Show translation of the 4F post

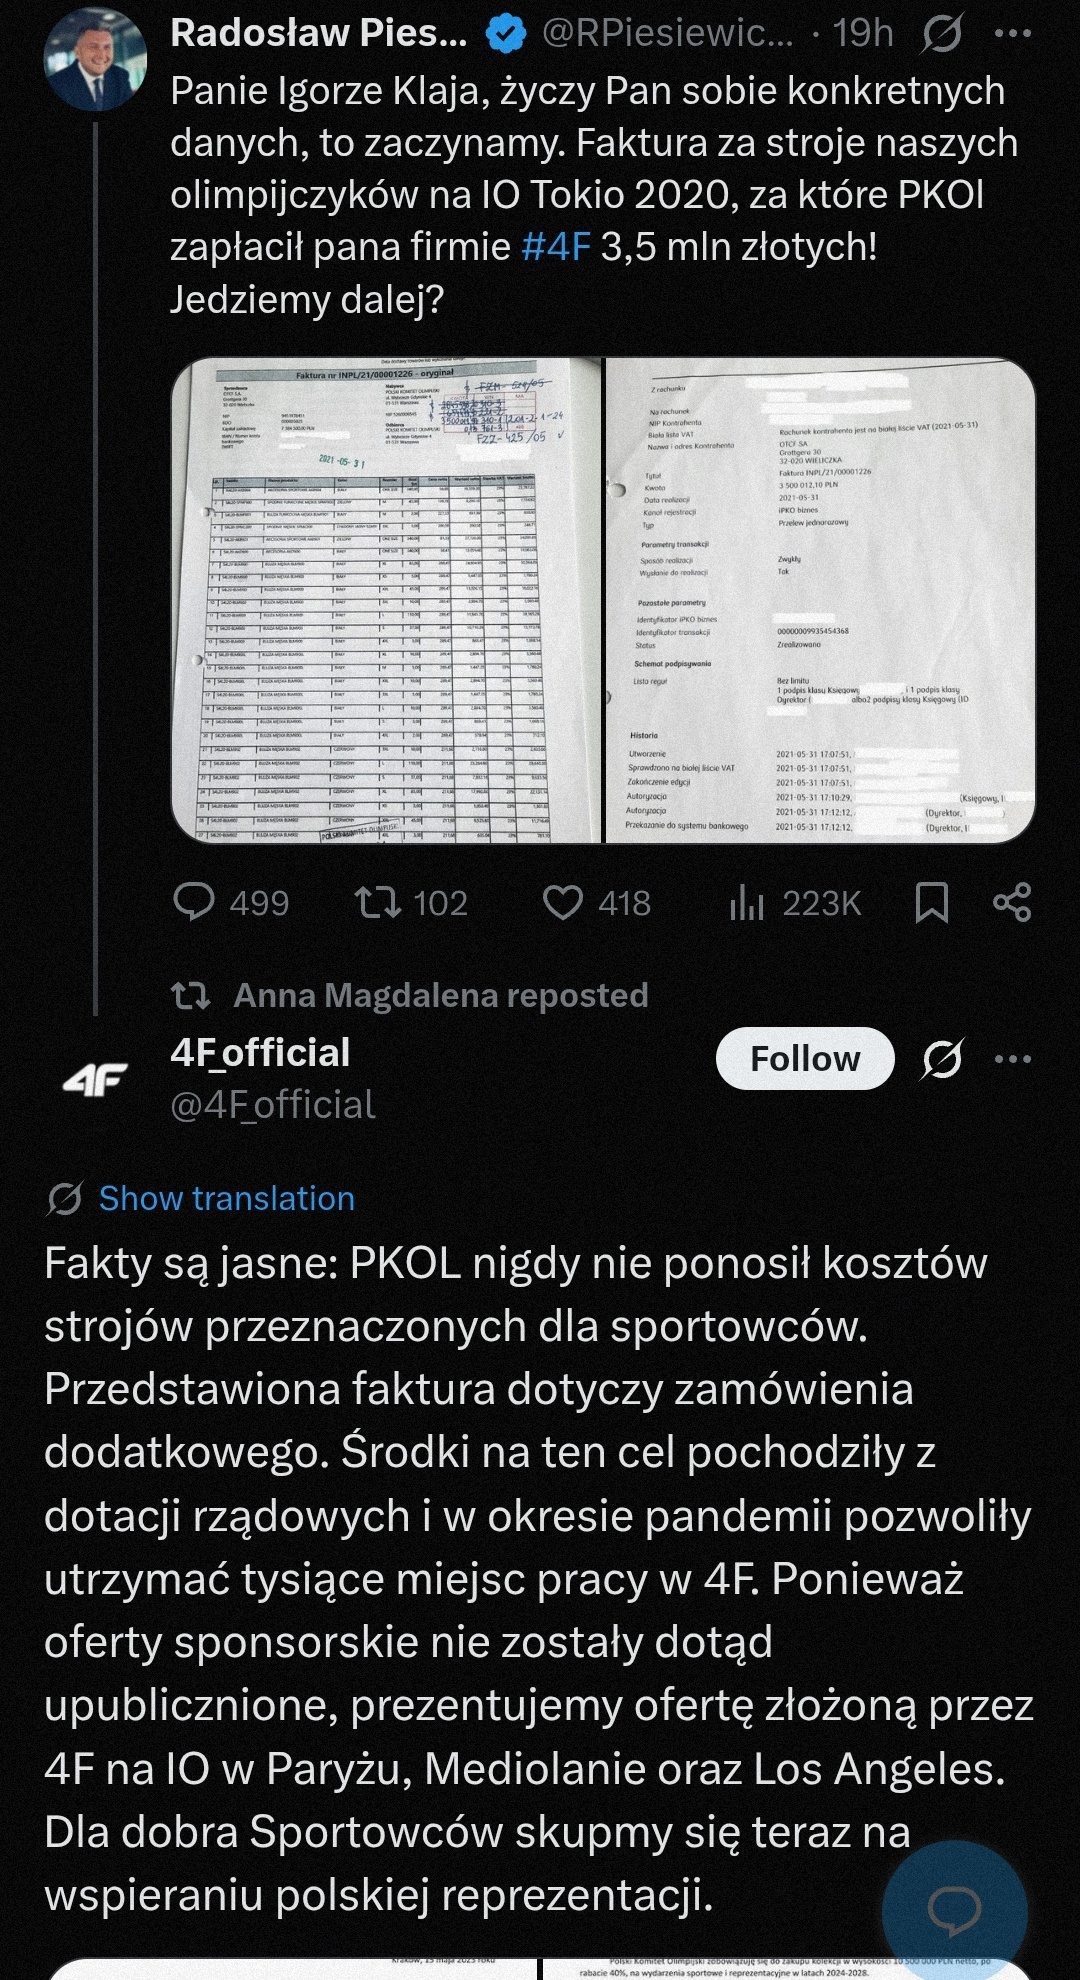(226, 1198)
